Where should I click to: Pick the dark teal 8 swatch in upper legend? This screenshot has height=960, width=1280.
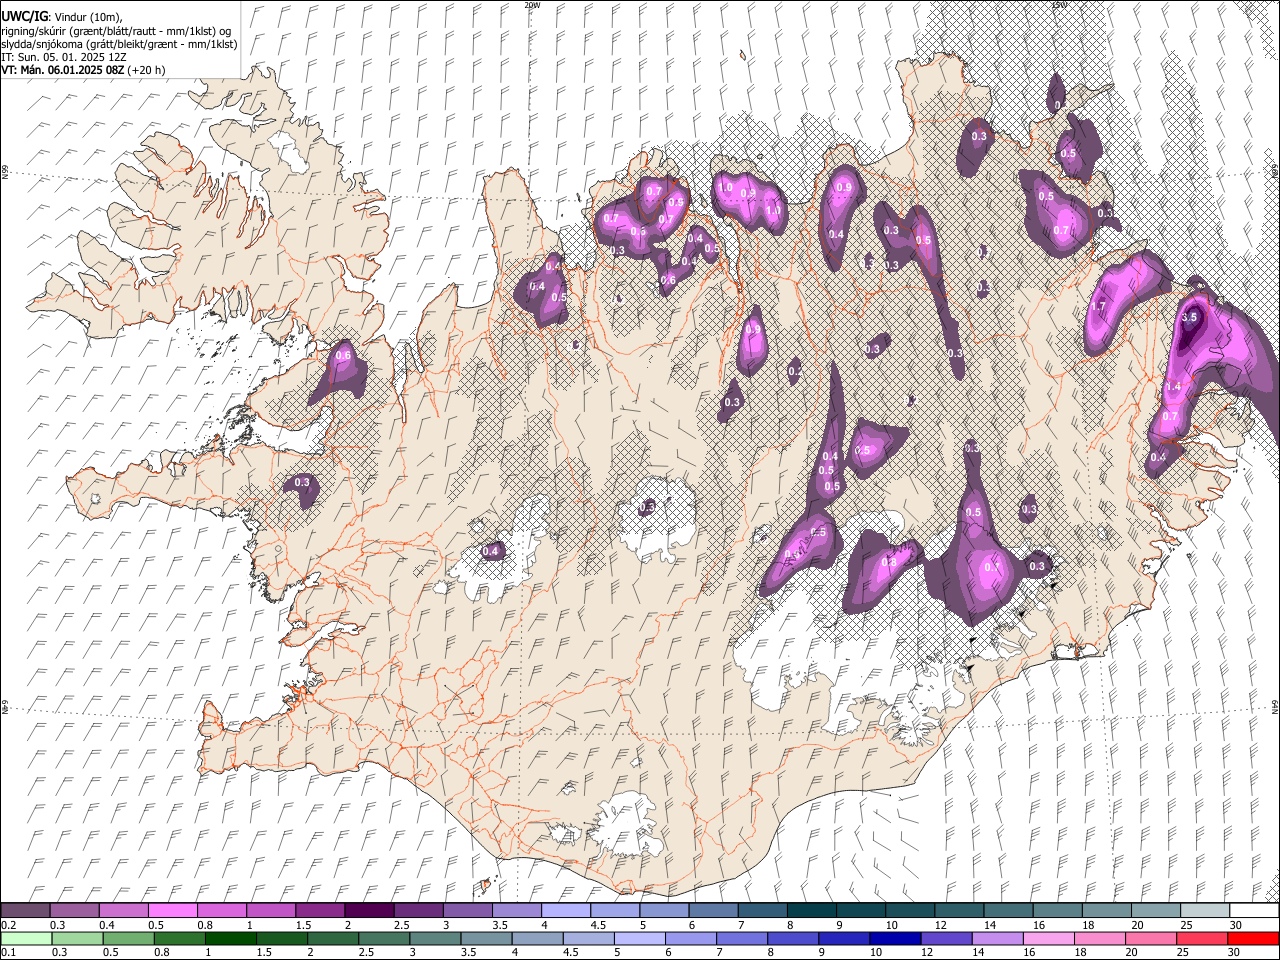coord(810,910)
